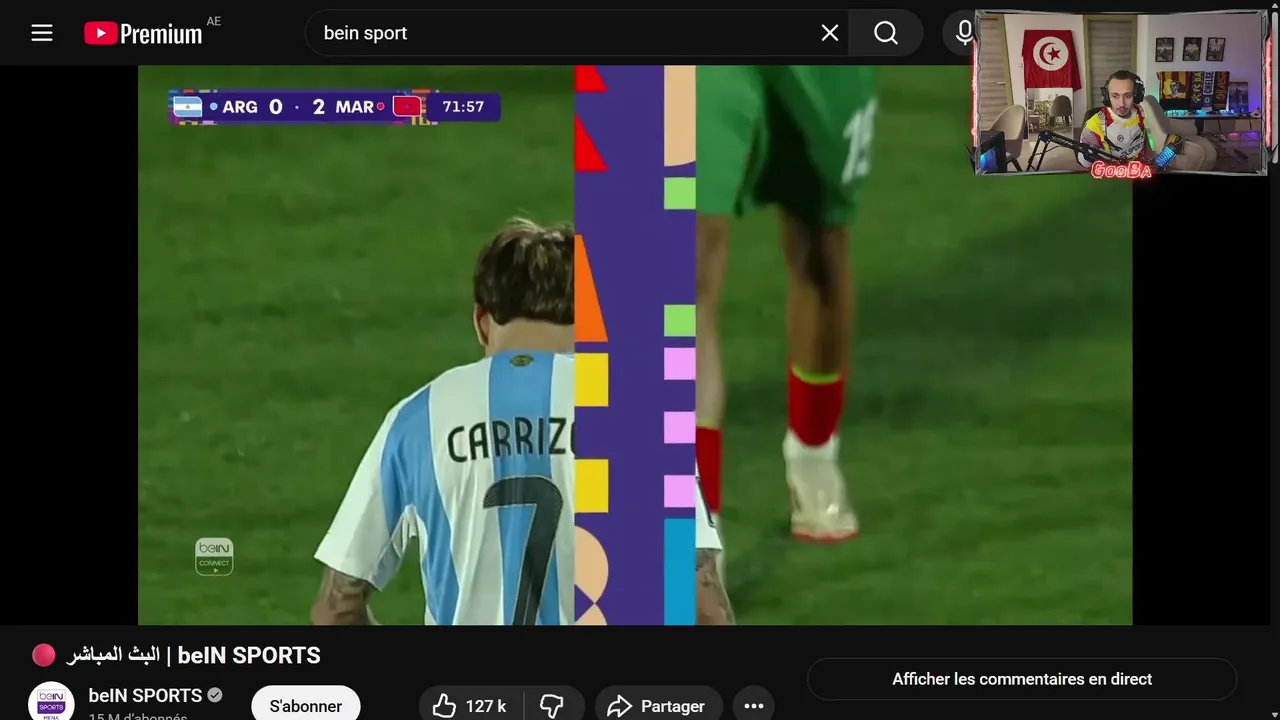The height and width of the screenshot is (720, 1280).
Task: Click the Argentina flag in scoreboard
Action: (x=187, y=107)
